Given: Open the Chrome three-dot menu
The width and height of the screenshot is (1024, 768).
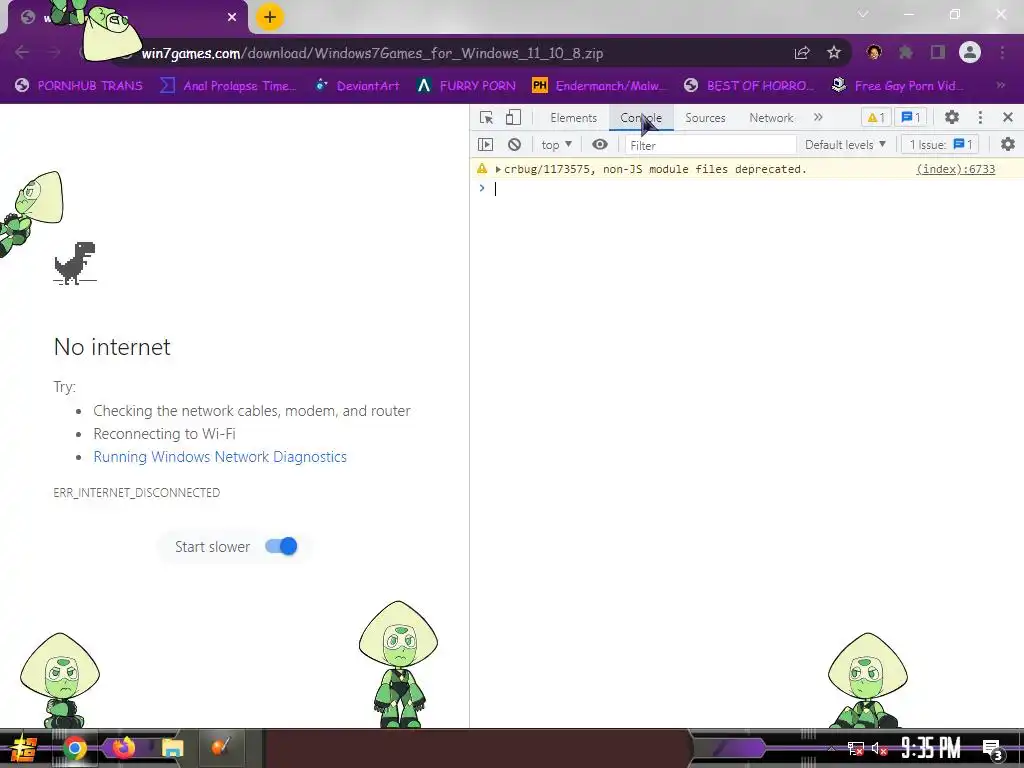Looking at the screenshot, I should coord(1002,52).
